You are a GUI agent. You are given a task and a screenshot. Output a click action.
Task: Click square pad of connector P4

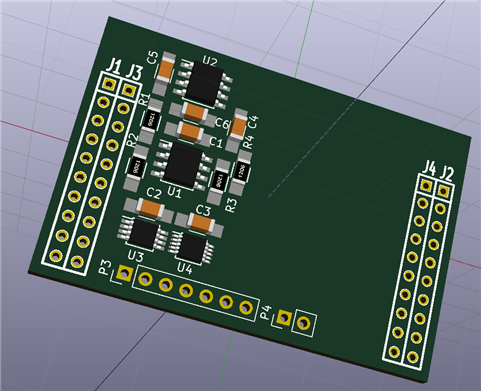pos(284,318)
